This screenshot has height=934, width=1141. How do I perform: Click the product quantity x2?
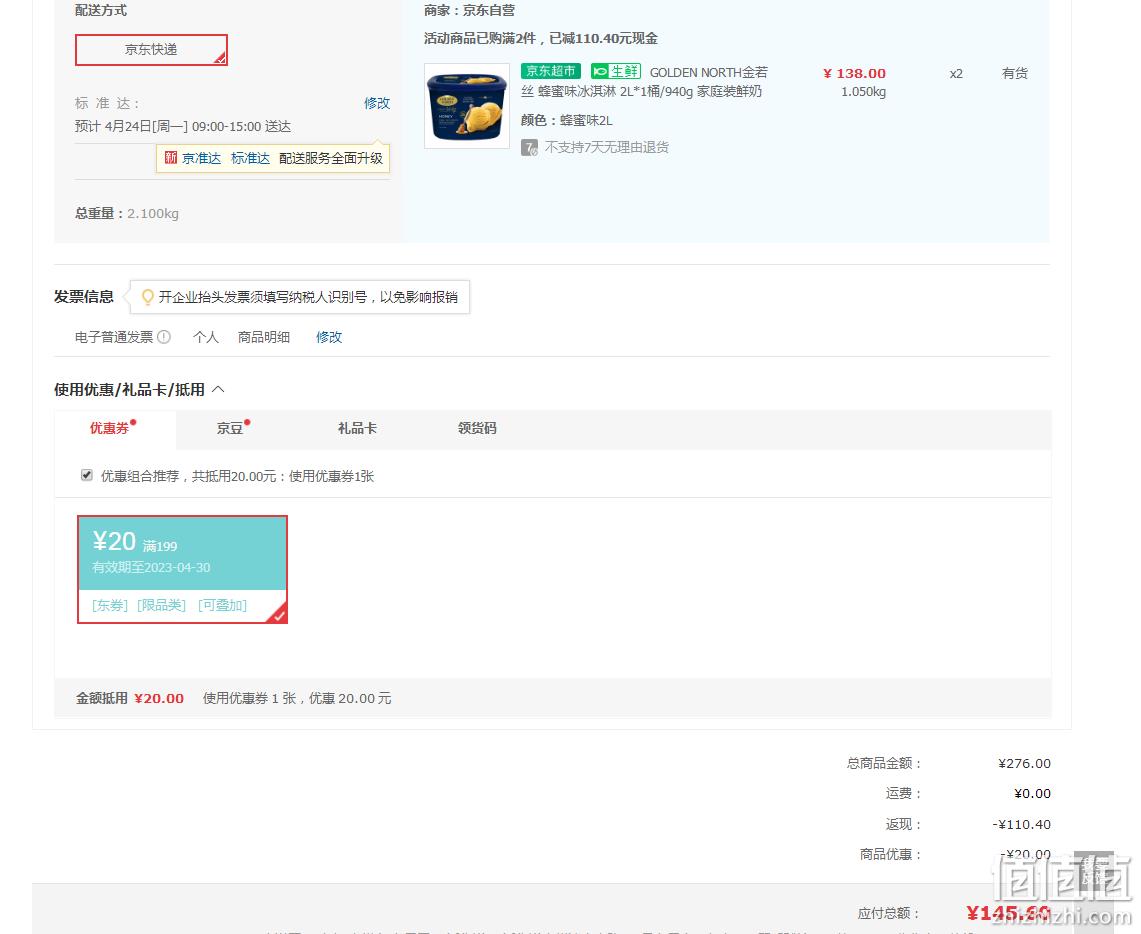(956, 73)
